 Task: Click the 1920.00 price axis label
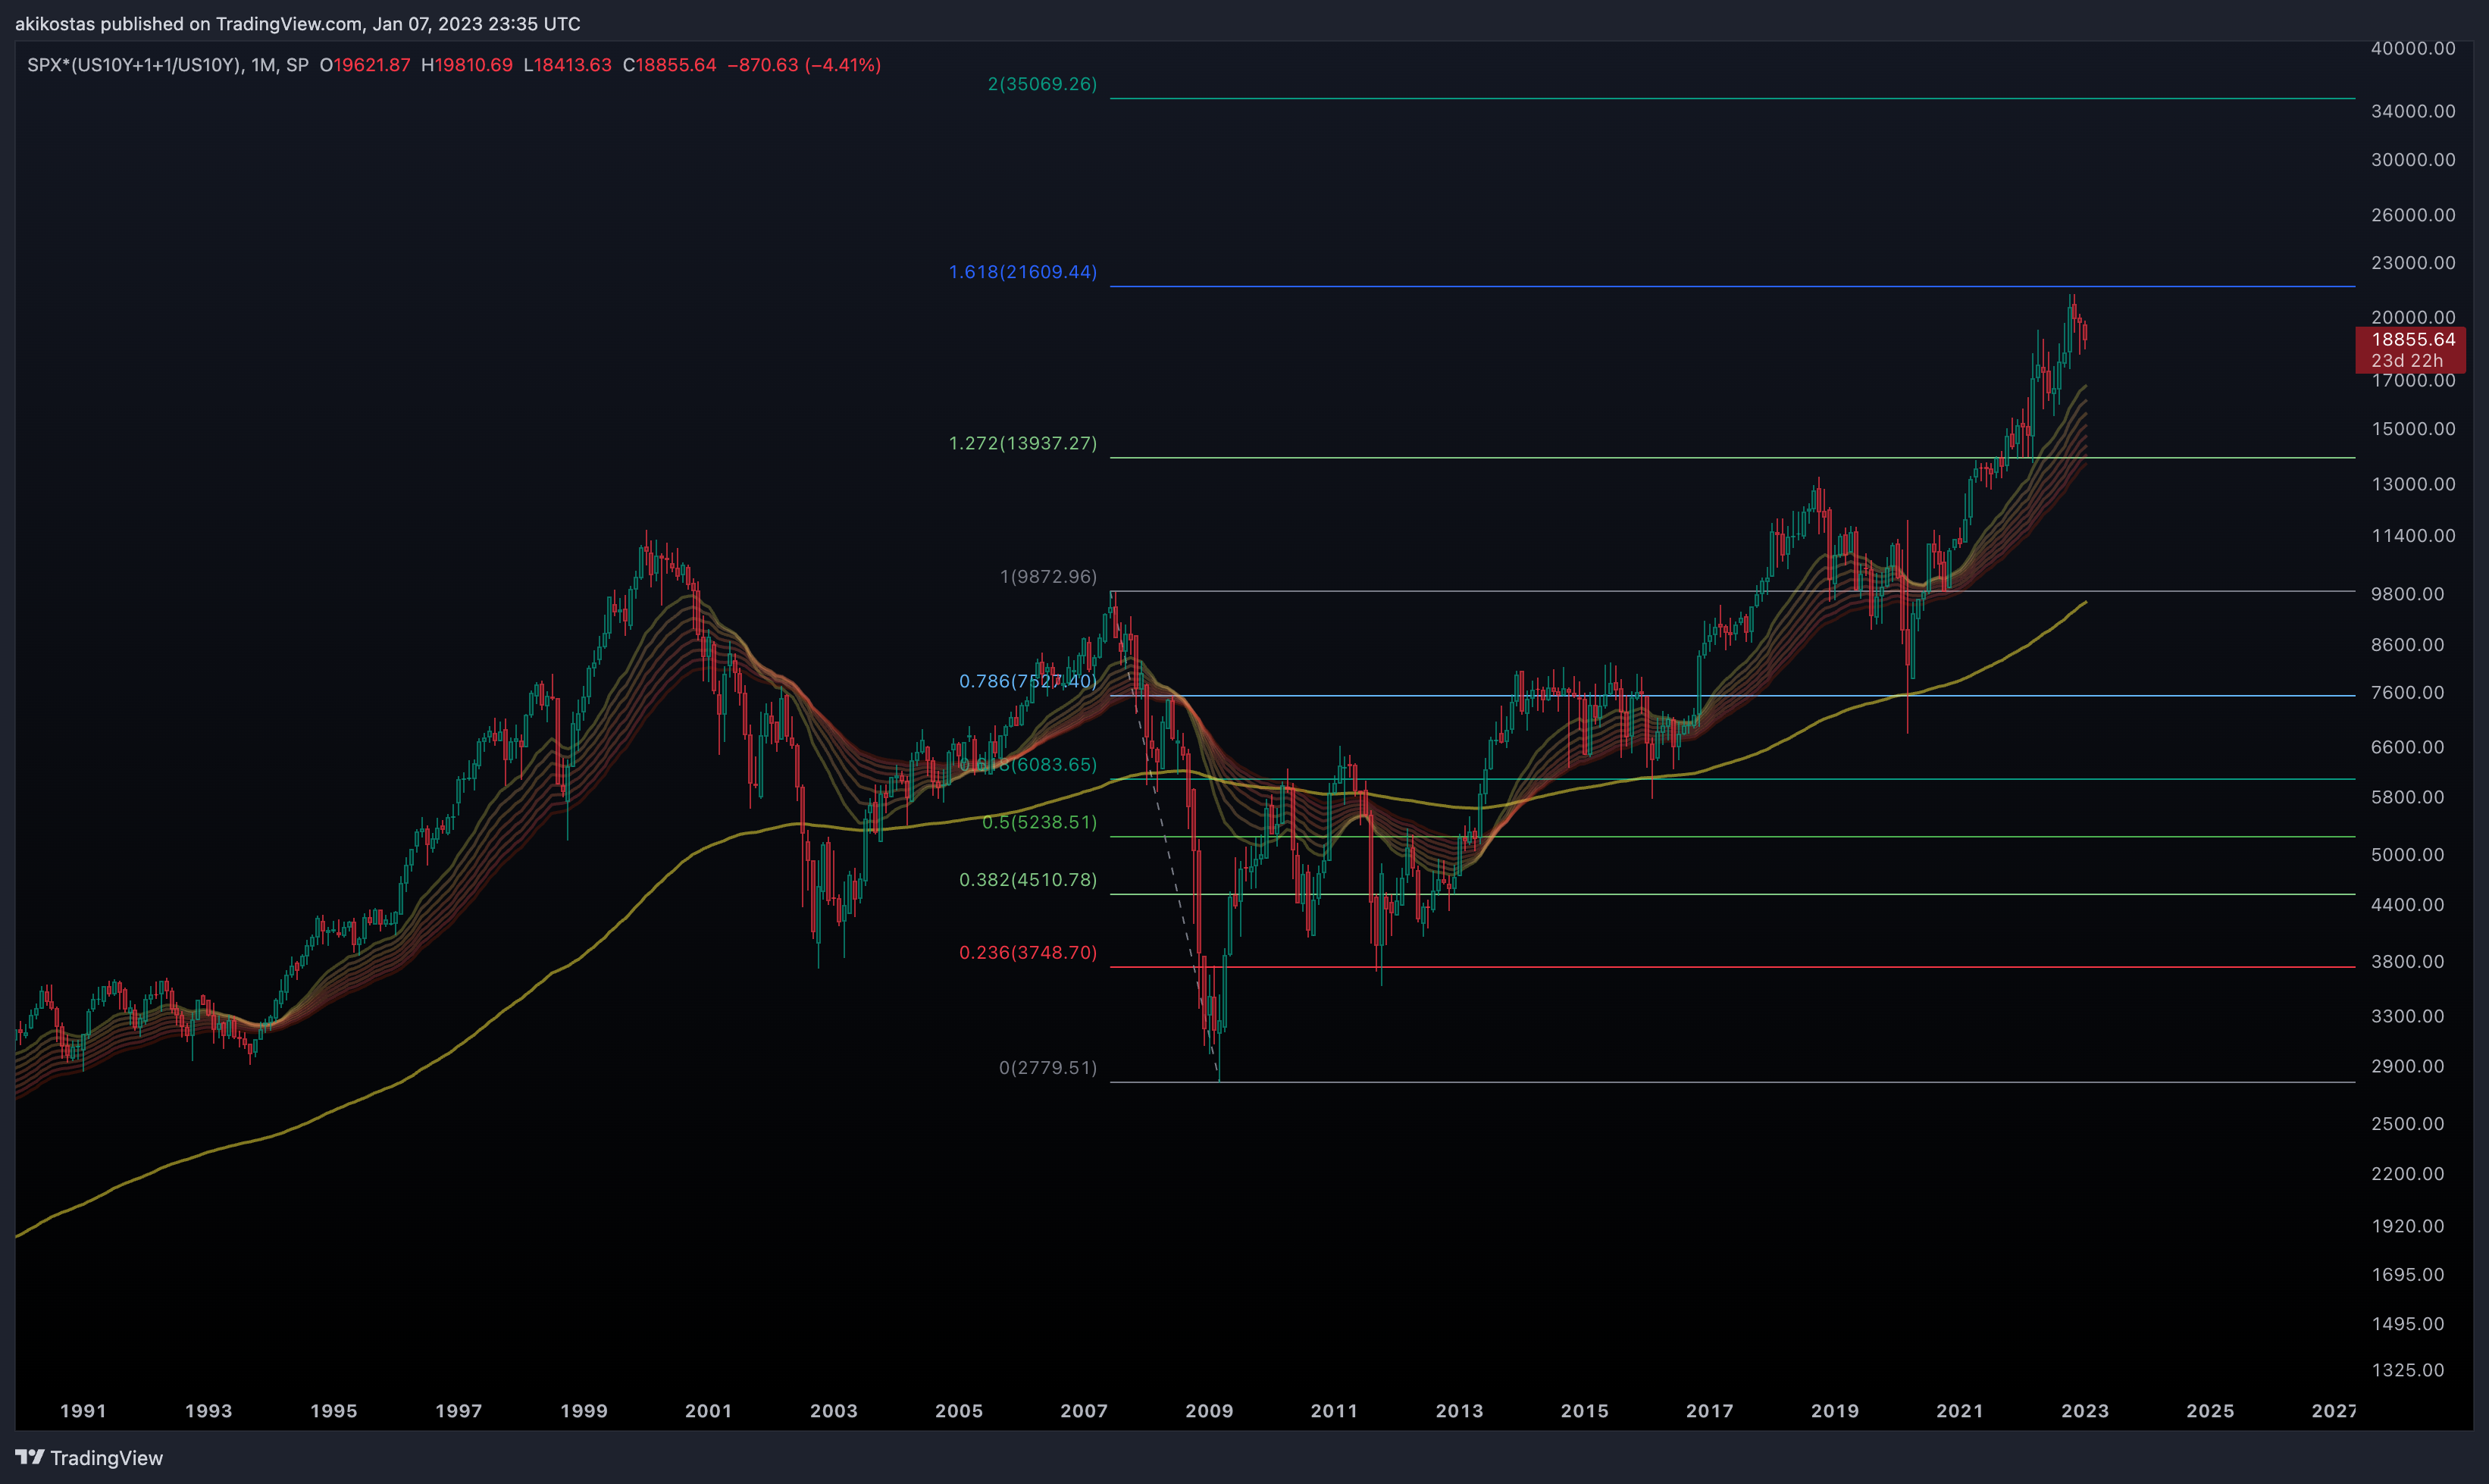pos(2408,1226)
